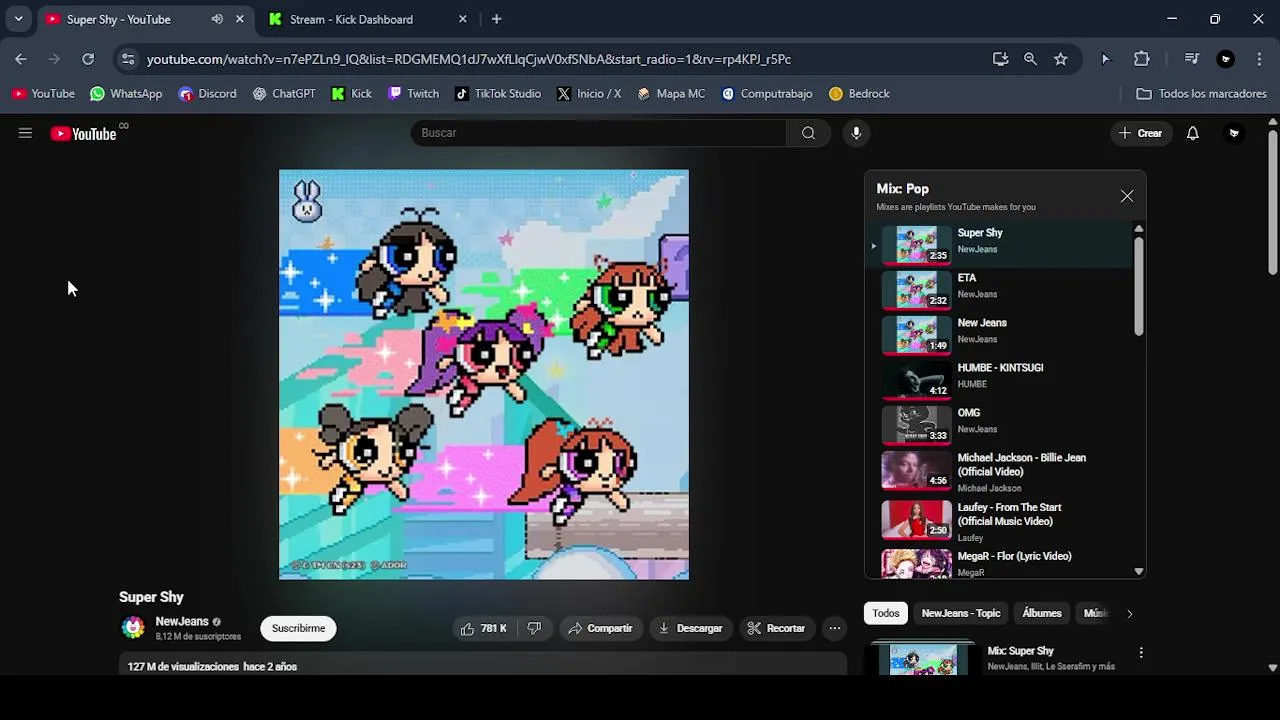
Task: Open the Mix: Super Shy recommended thumbnail
Action: click(923, 660)
